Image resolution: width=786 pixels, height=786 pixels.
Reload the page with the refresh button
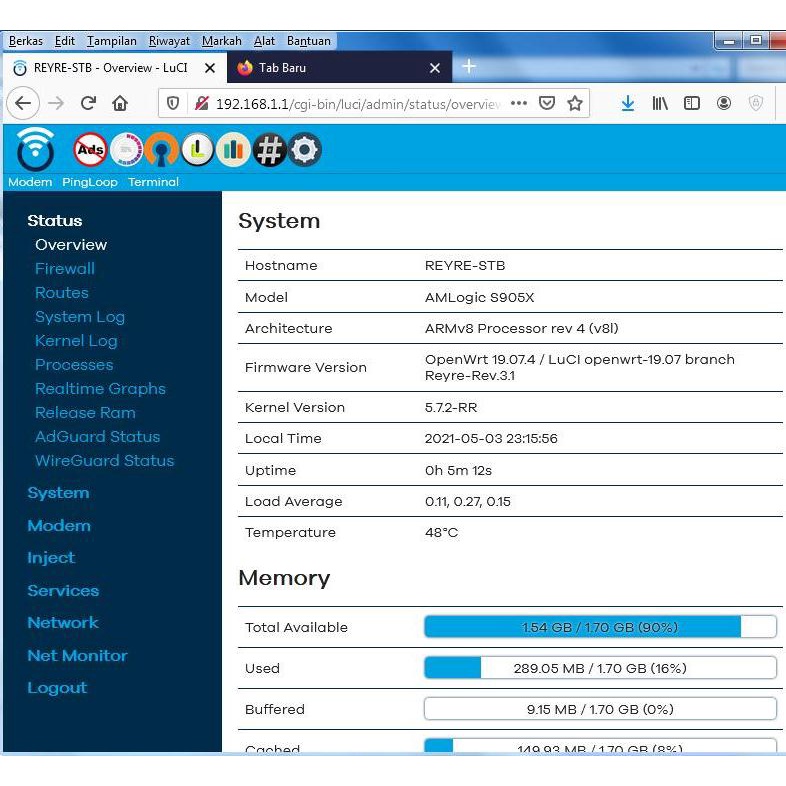point(88,103)
